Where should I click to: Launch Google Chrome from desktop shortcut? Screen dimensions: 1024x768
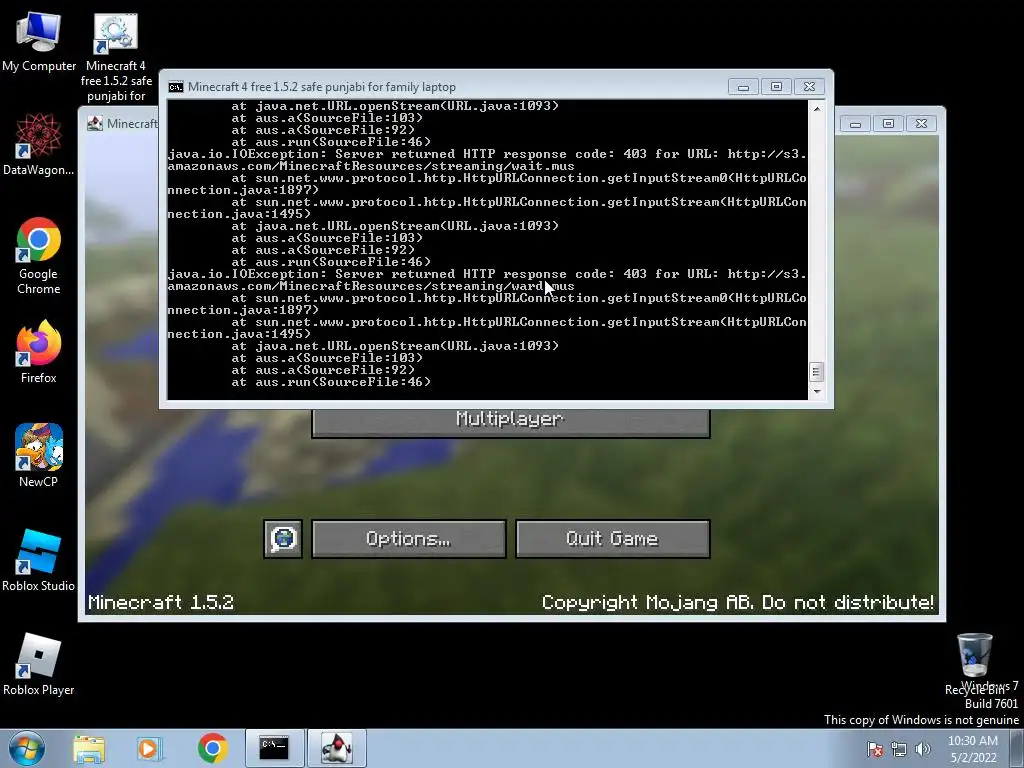39,256
